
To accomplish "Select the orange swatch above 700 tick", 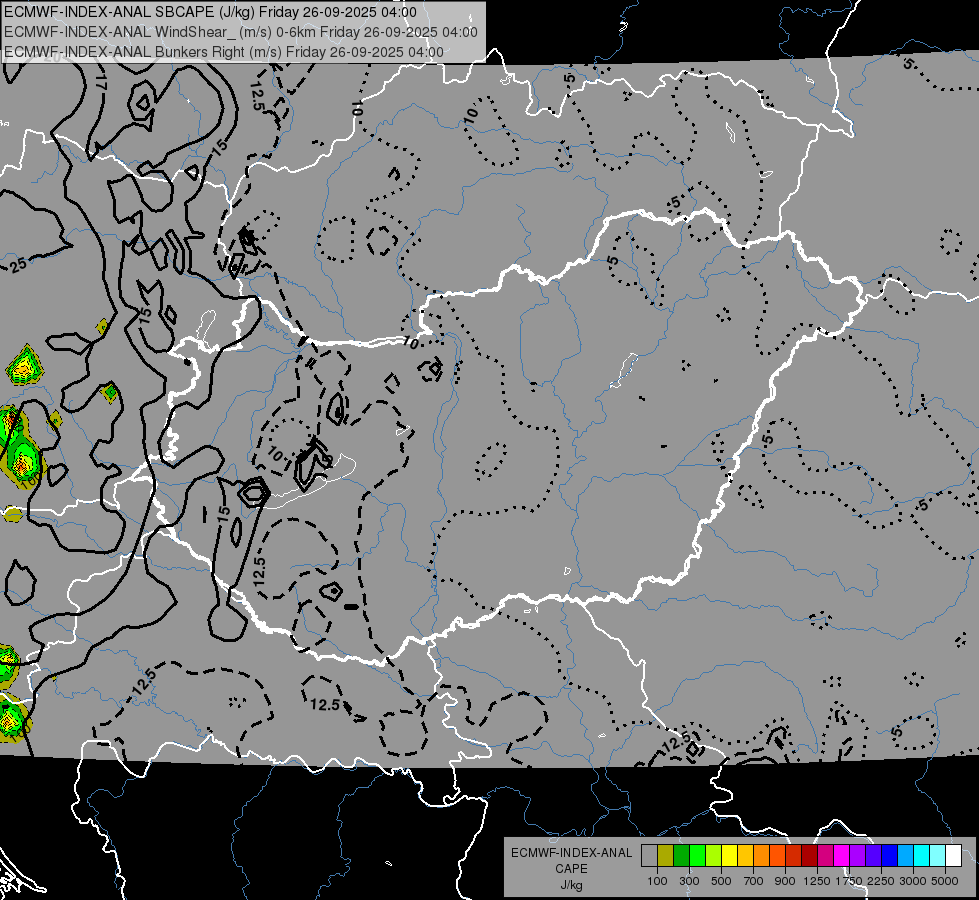I will click(x=761, y=856).
